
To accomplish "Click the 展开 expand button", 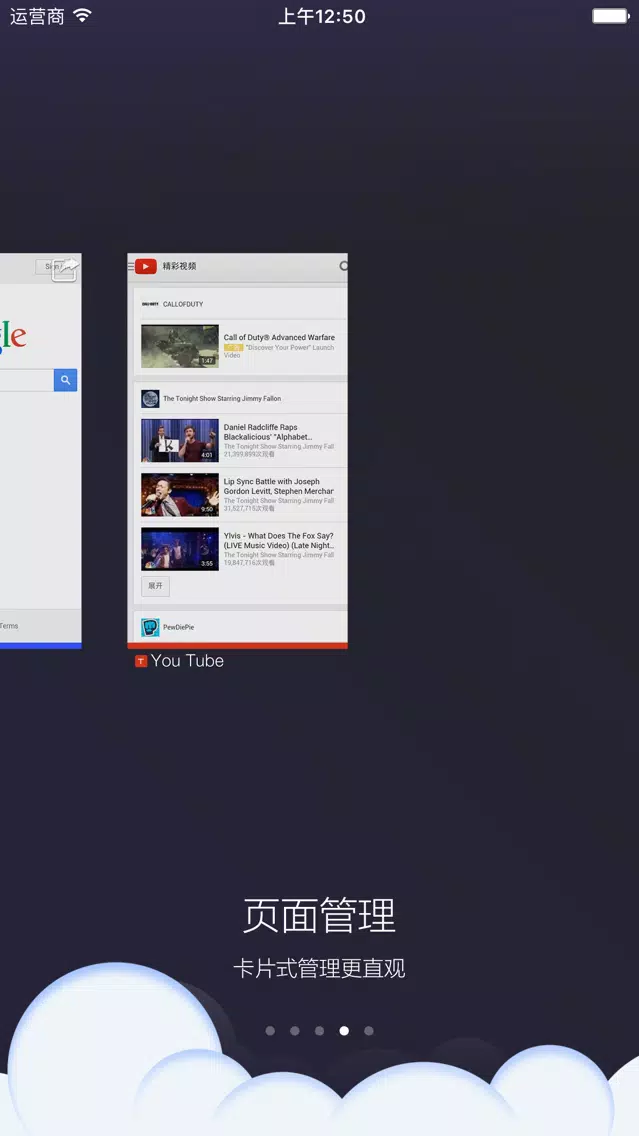I will (155, 586).
